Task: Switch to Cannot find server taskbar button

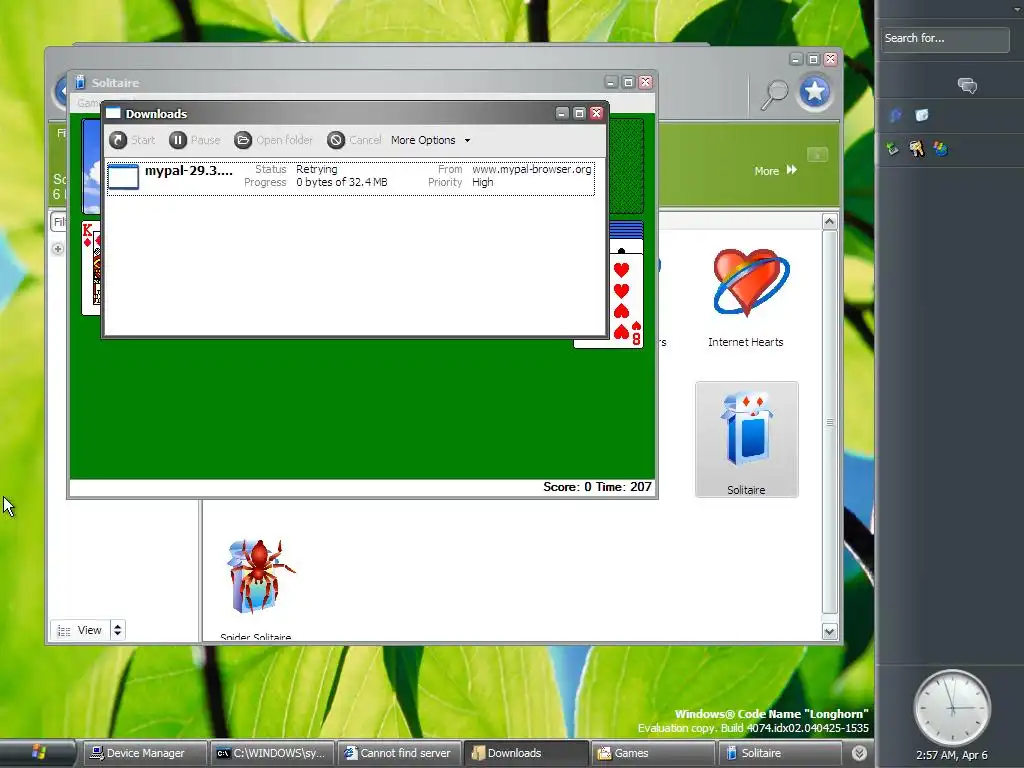Action: (398, 753)
